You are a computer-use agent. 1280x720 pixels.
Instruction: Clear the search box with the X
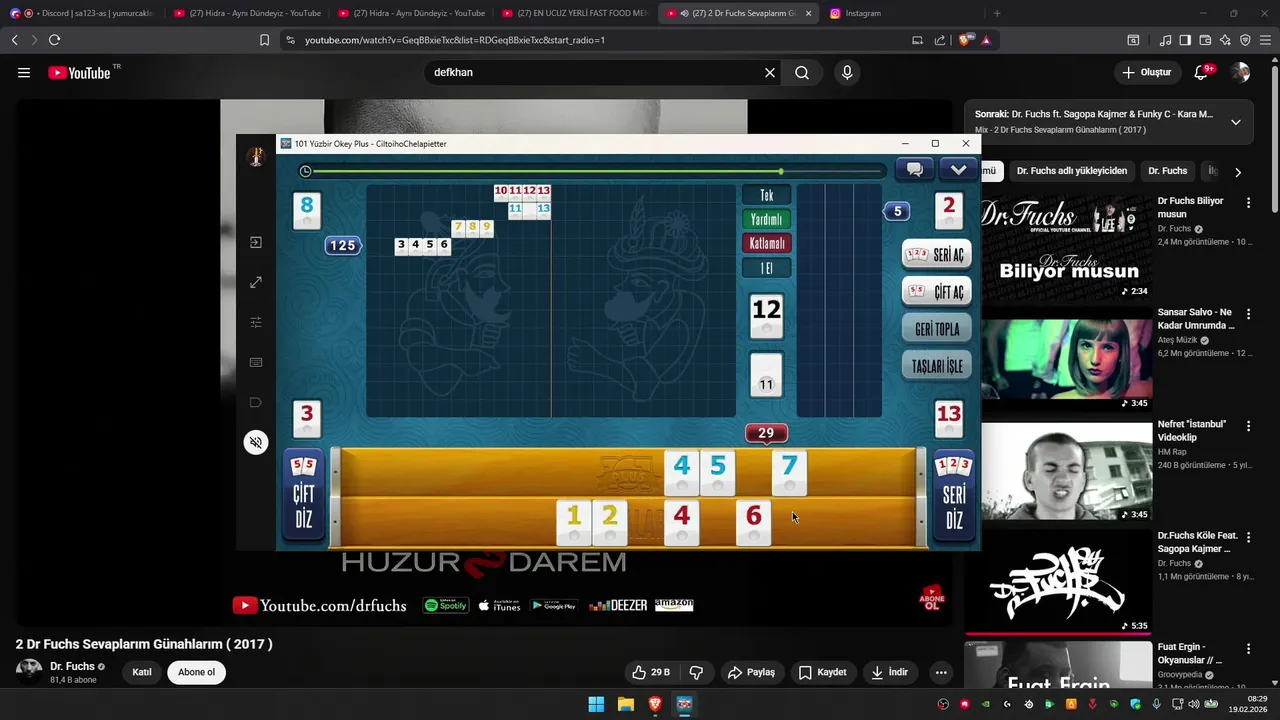(770, 73)
